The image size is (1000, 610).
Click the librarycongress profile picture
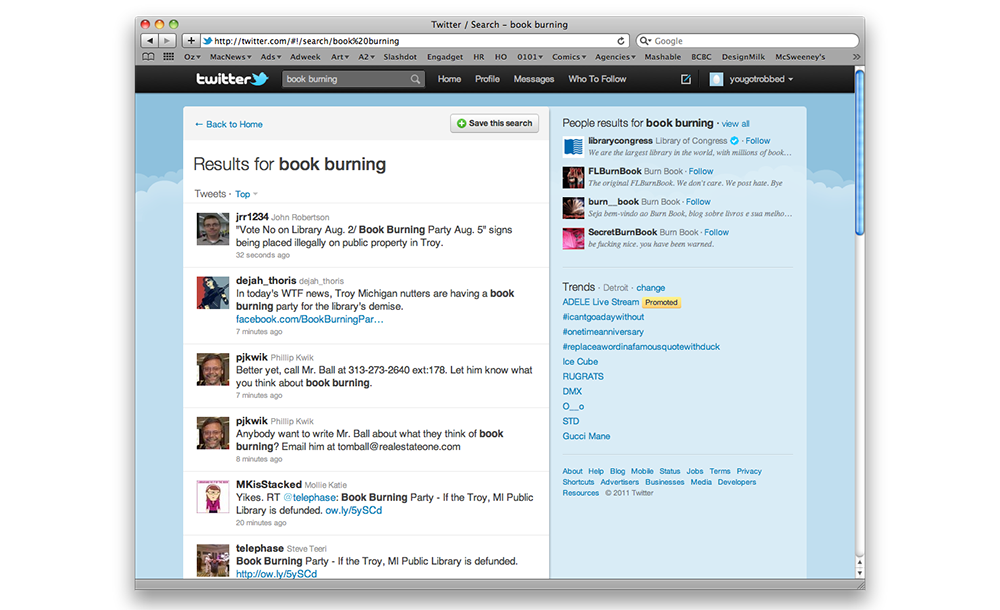tap(573, 147)
